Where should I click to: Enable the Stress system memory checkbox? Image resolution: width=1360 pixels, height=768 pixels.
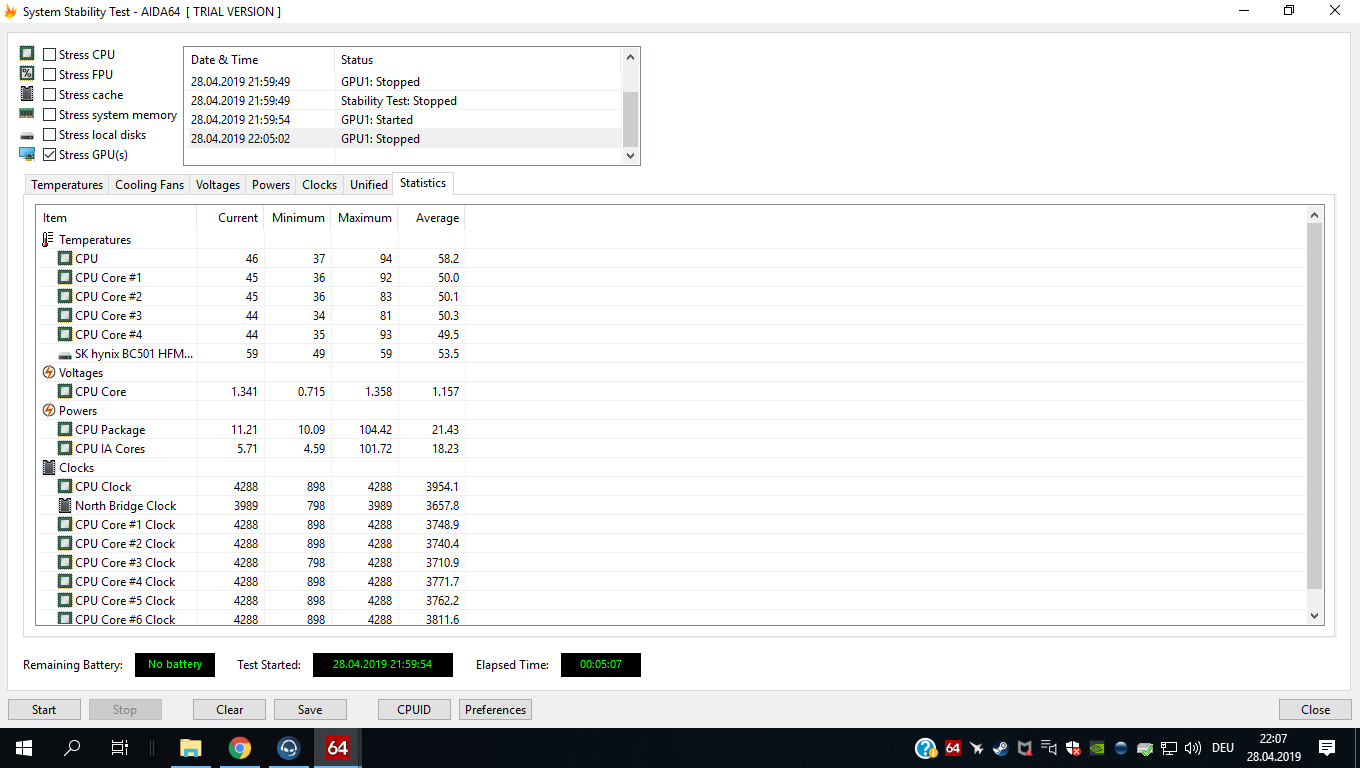[x=50, y=115]
